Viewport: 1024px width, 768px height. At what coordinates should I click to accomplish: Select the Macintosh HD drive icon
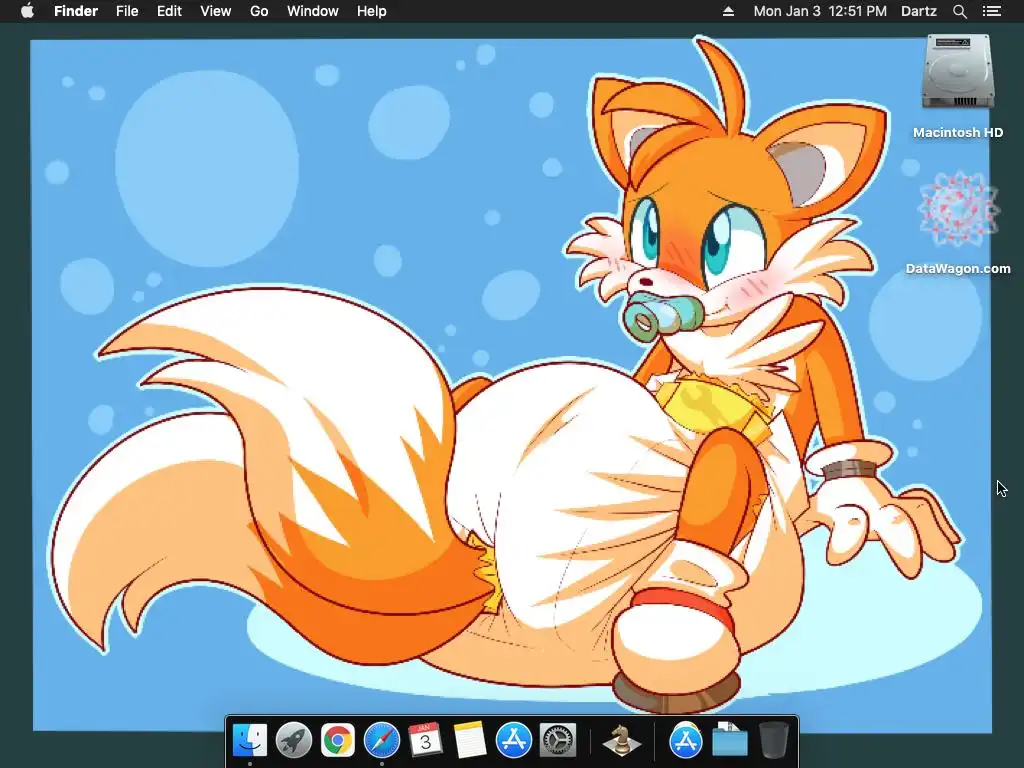958,72
